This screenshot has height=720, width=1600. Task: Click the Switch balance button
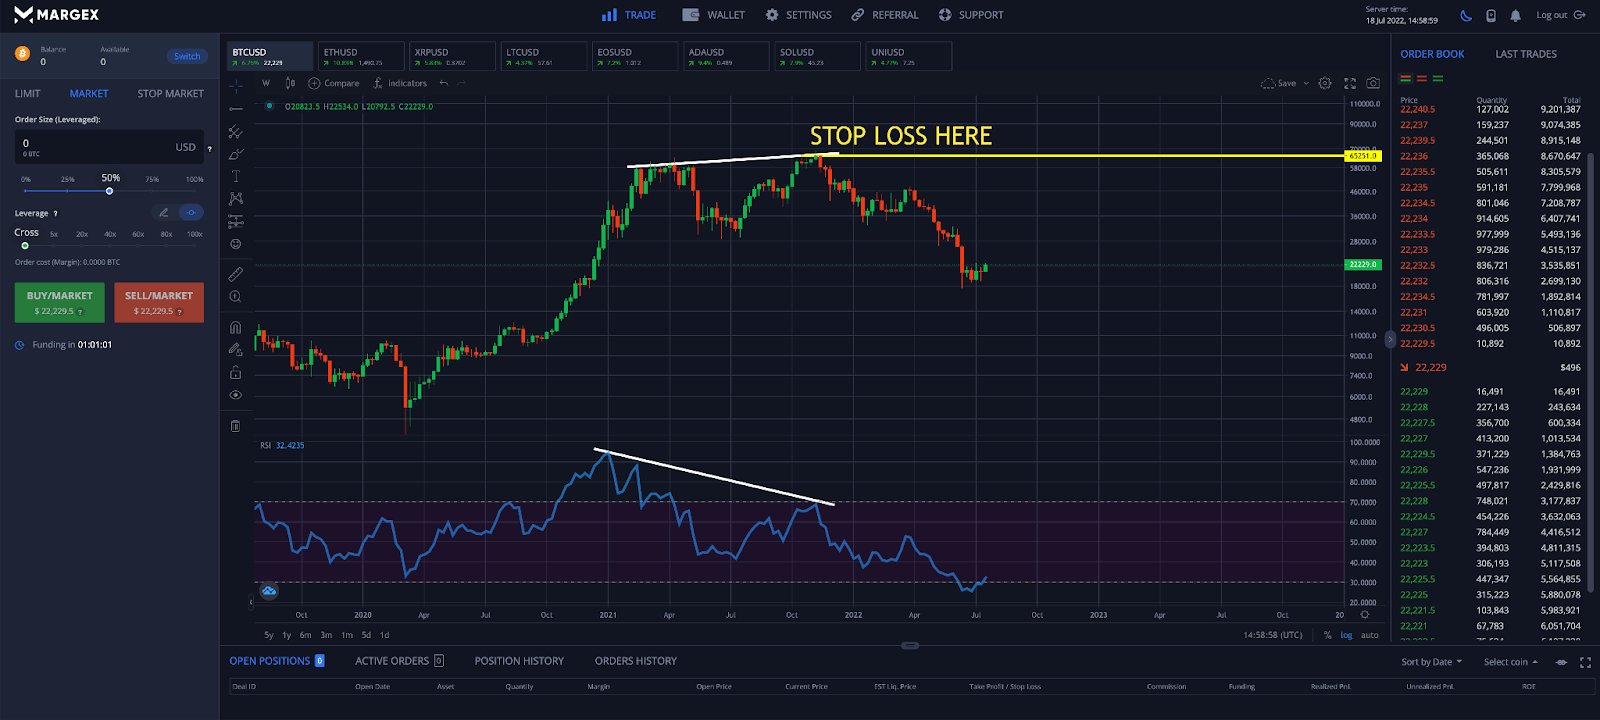coord(187,56)
